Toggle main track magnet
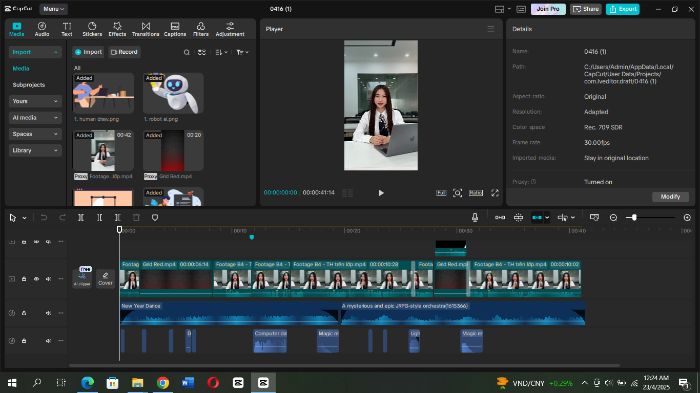 (500, 217)
